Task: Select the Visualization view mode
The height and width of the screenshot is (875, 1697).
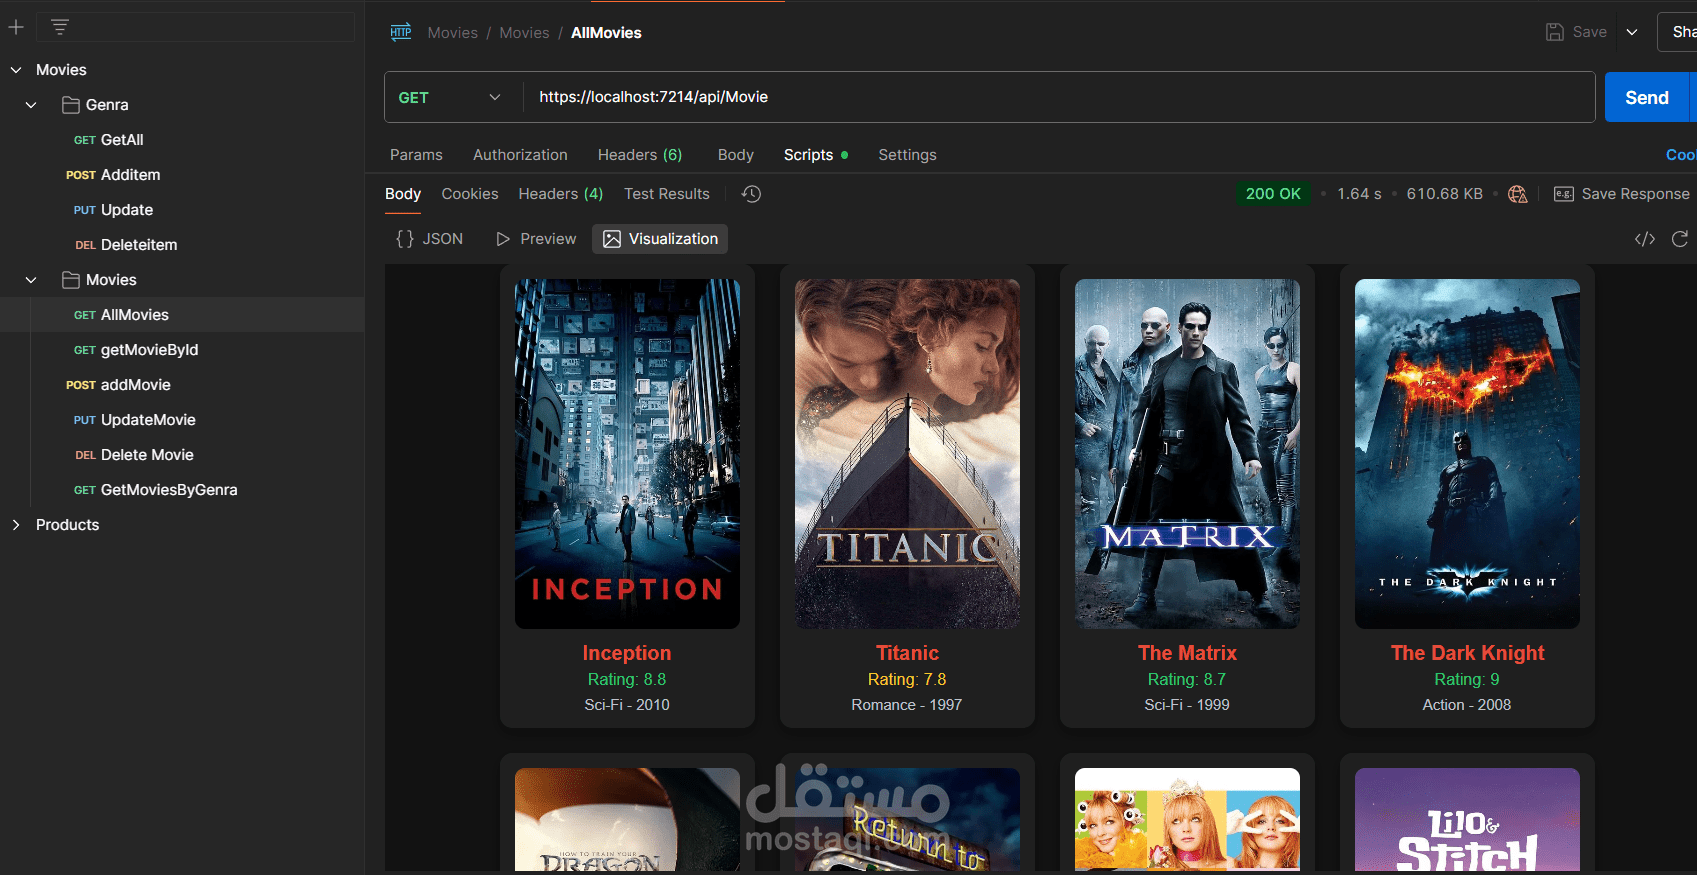Action: point(660,239)
